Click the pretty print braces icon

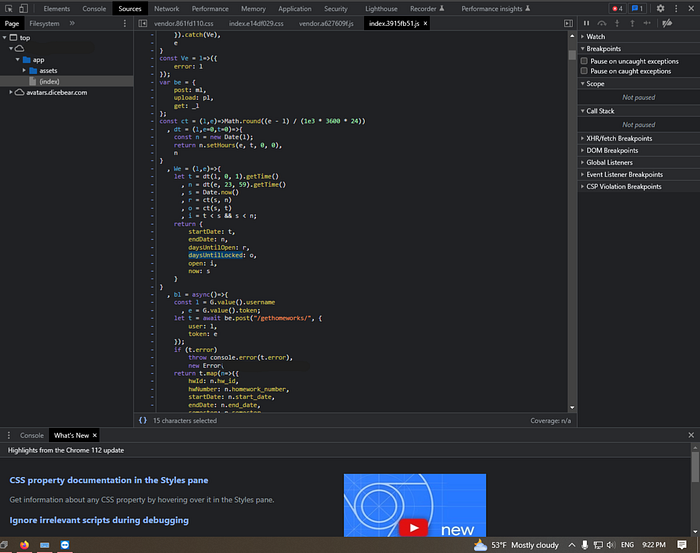(x=143, y=420)
